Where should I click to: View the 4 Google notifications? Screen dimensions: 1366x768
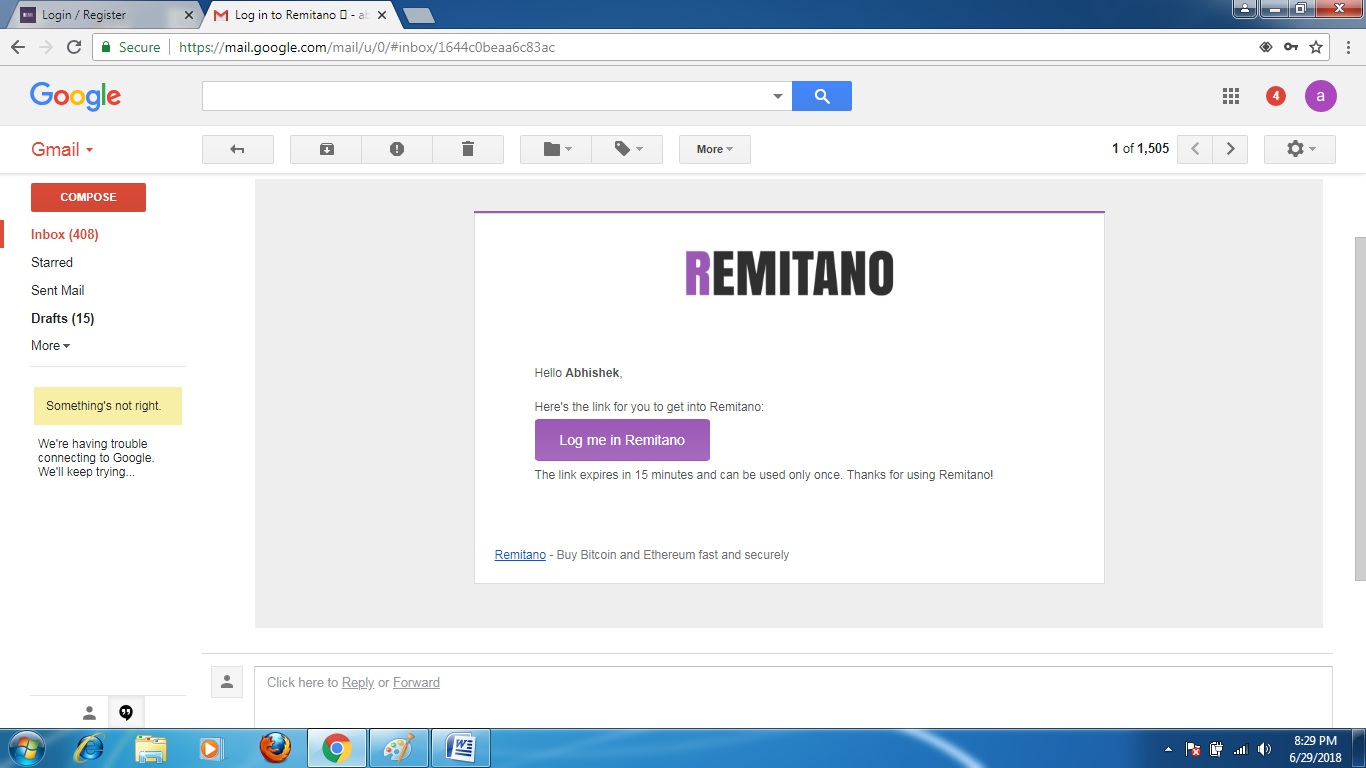pos(1275,96)
